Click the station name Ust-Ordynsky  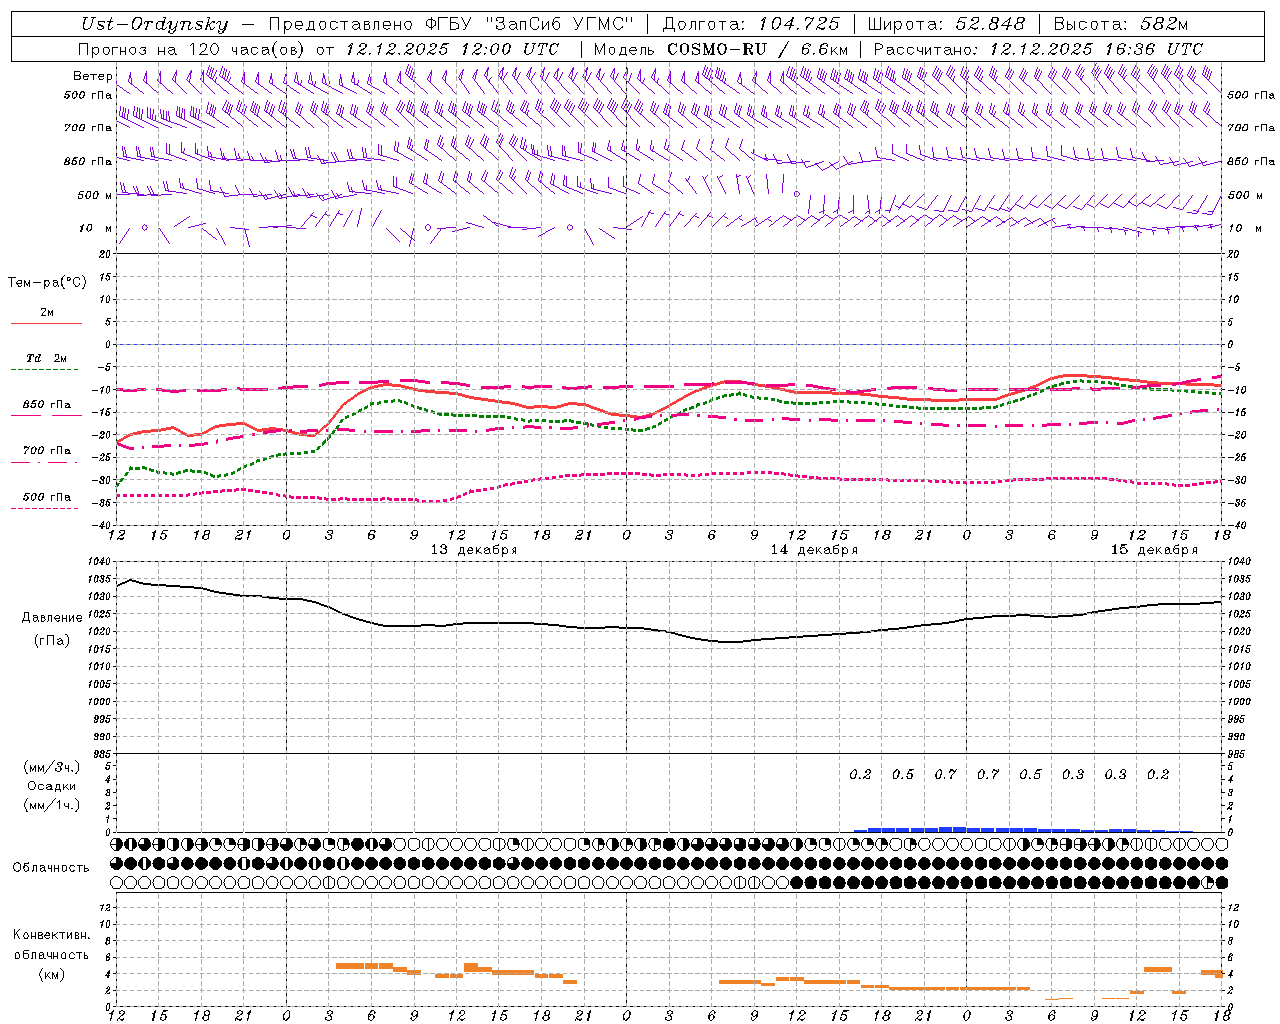[x=155, y=24]
